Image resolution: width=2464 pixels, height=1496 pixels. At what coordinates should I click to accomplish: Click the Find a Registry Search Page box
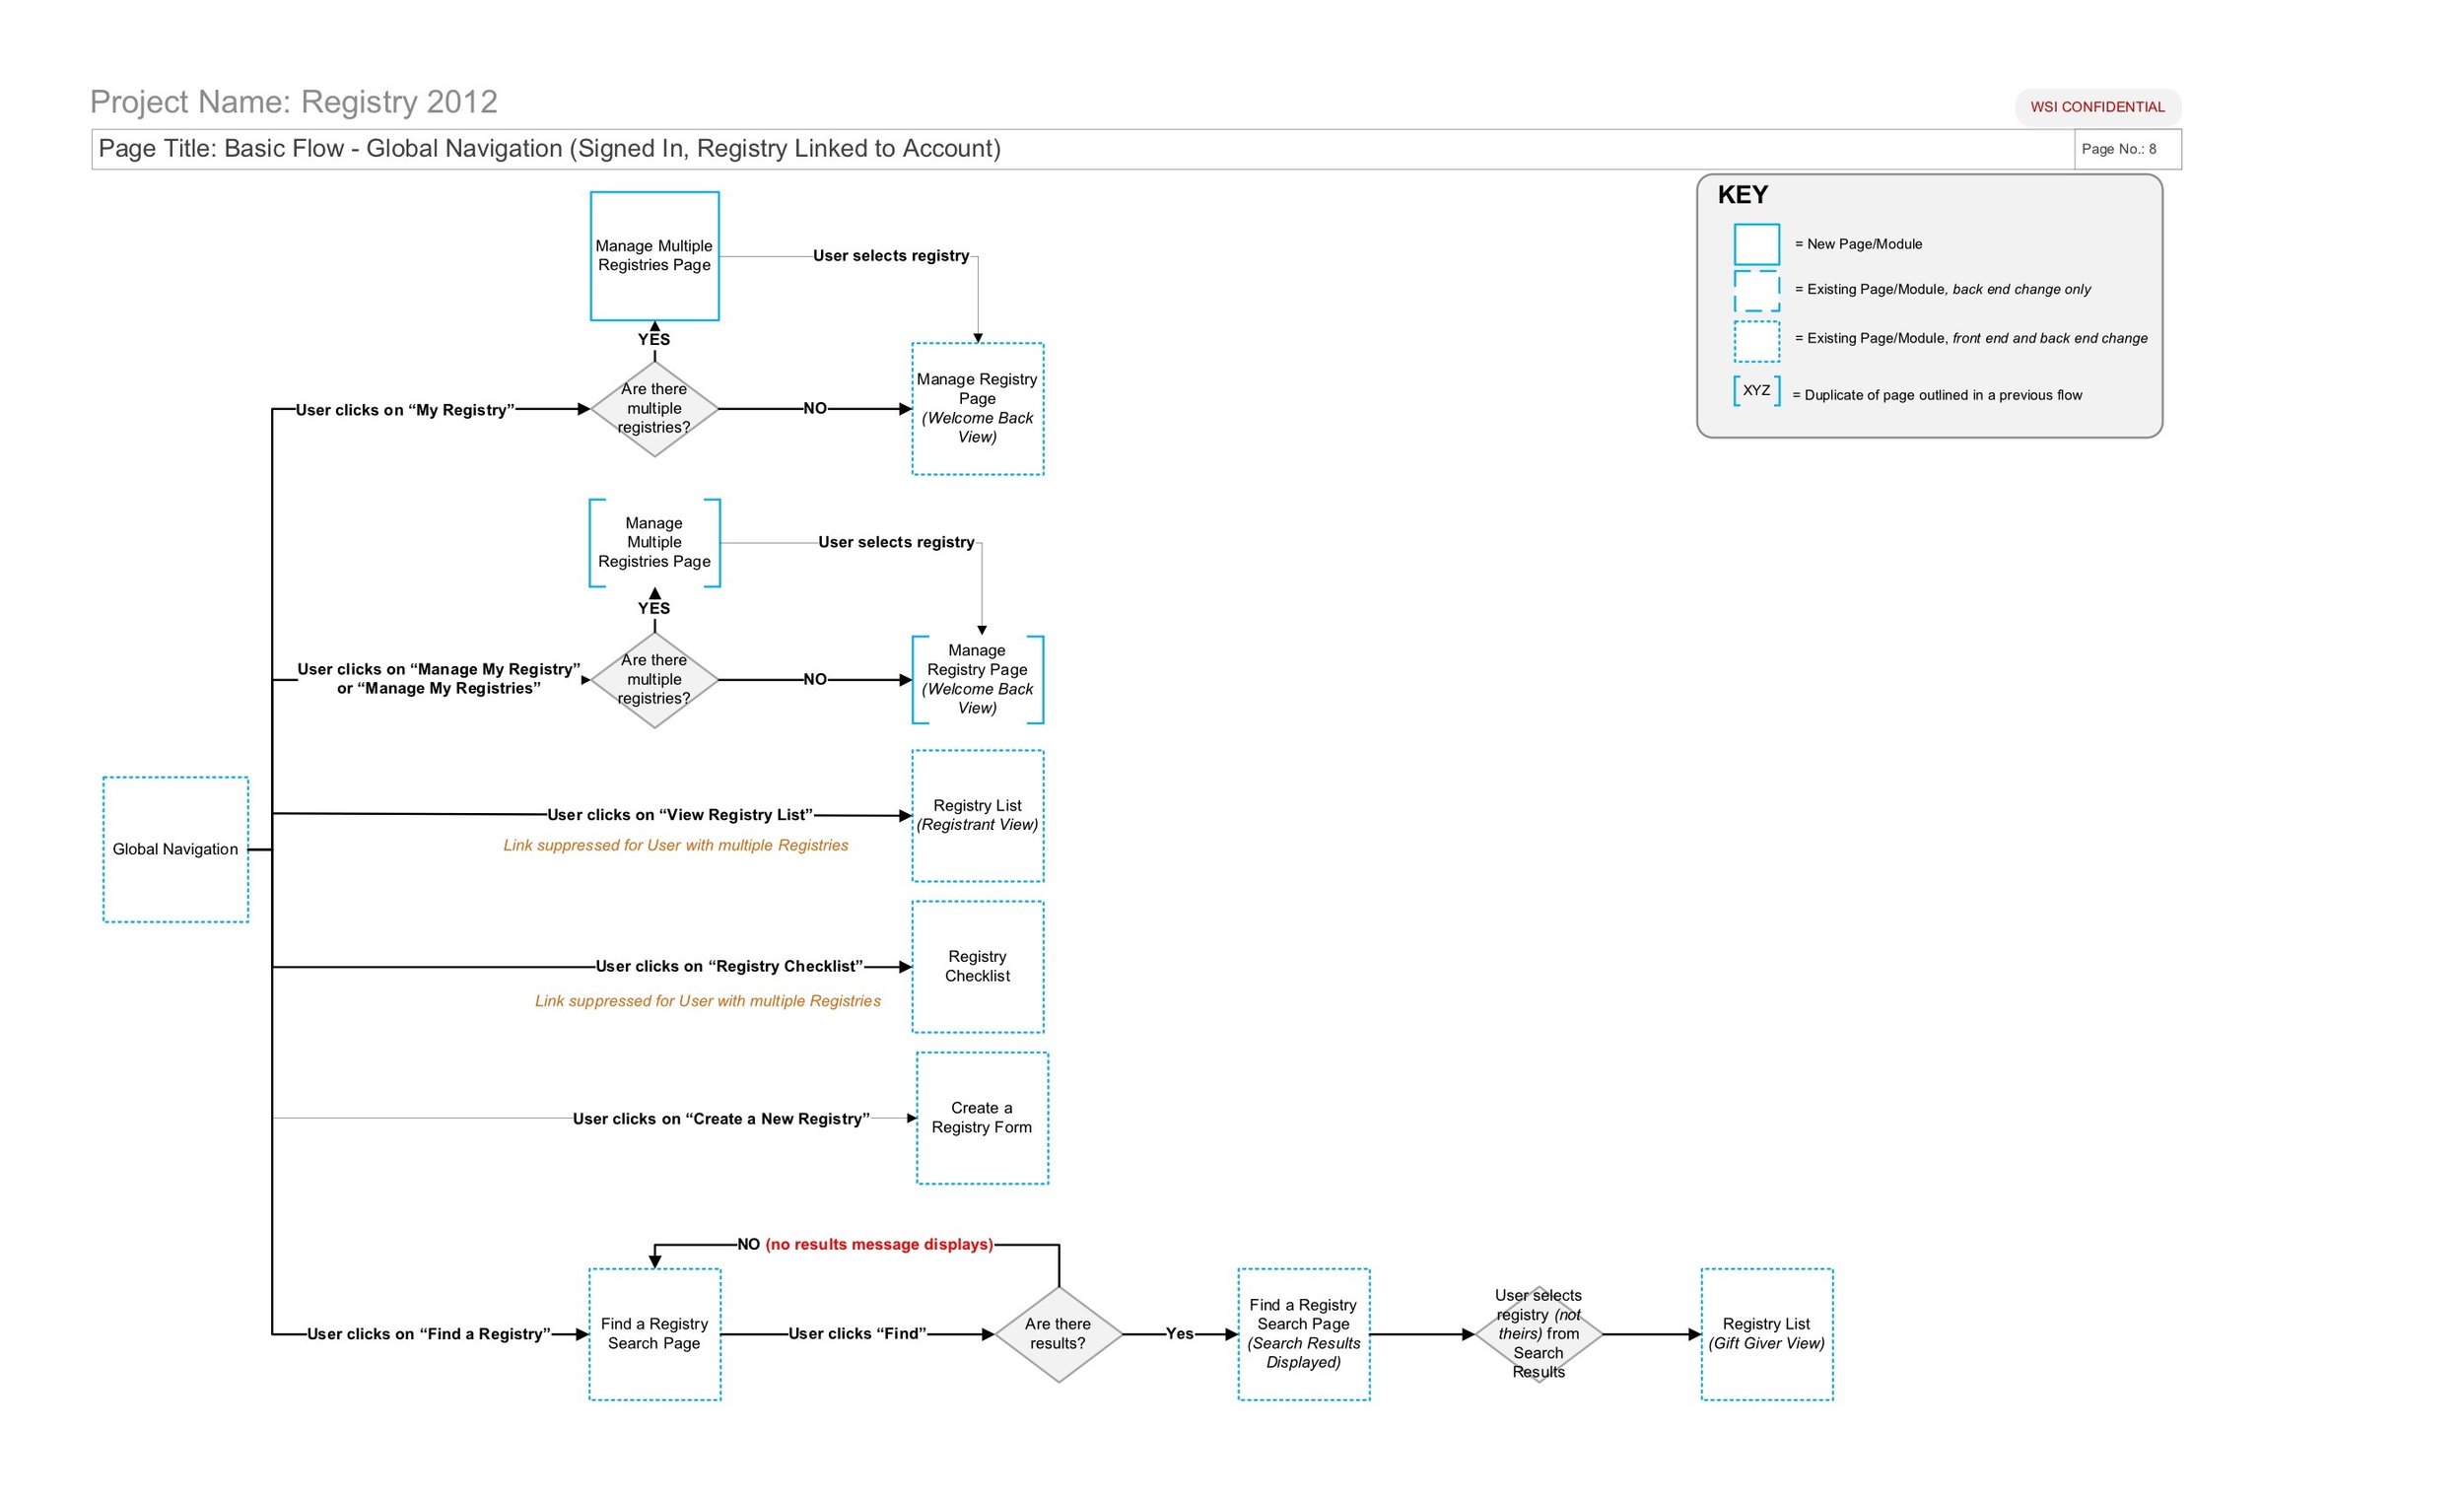[654, 1334]
